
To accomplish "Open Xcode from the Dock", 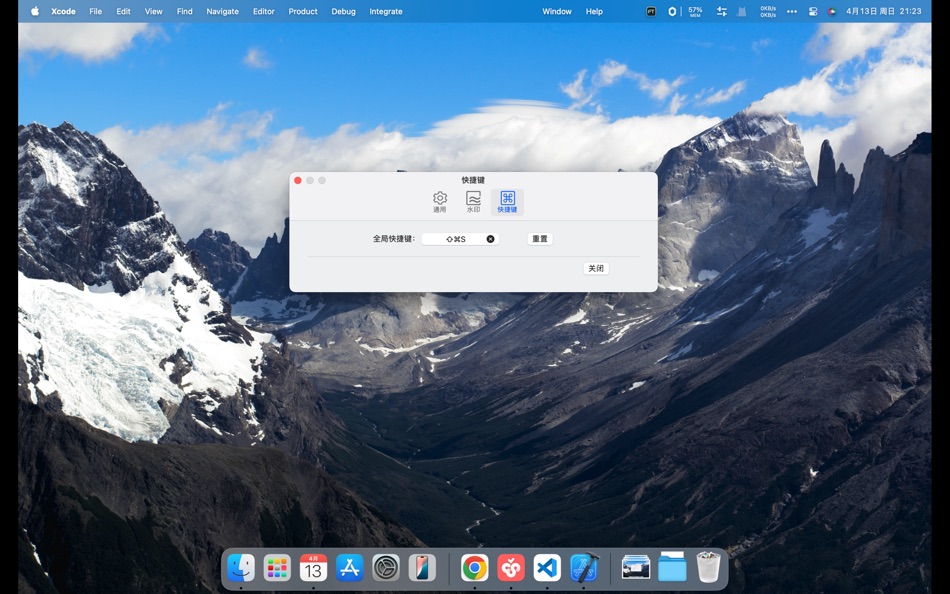I will pyautogui.click(x=583, y=567).
